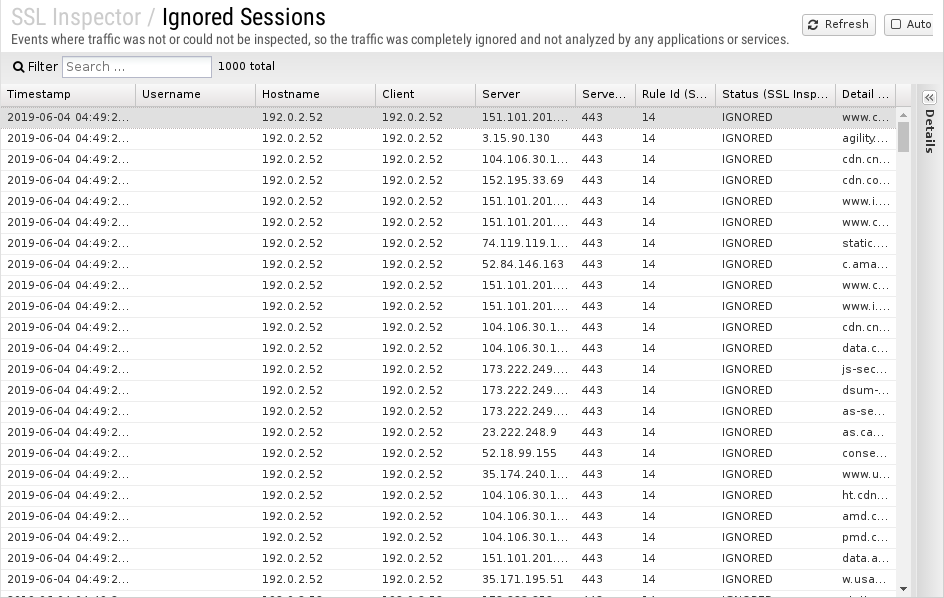Click the Filter magnifier icon
Screen dimensions: 944x598
pos(19,67)
